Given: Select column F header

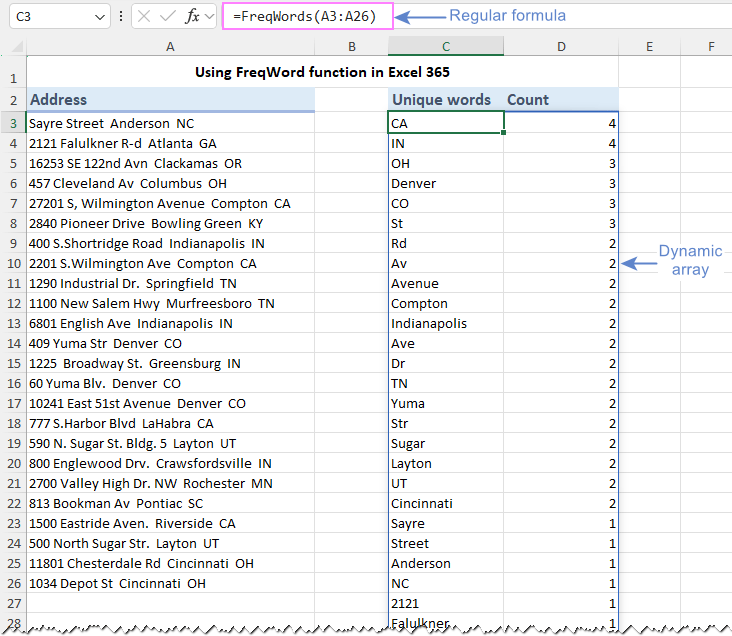Looking at the screenshot, I should pos(711,46).
